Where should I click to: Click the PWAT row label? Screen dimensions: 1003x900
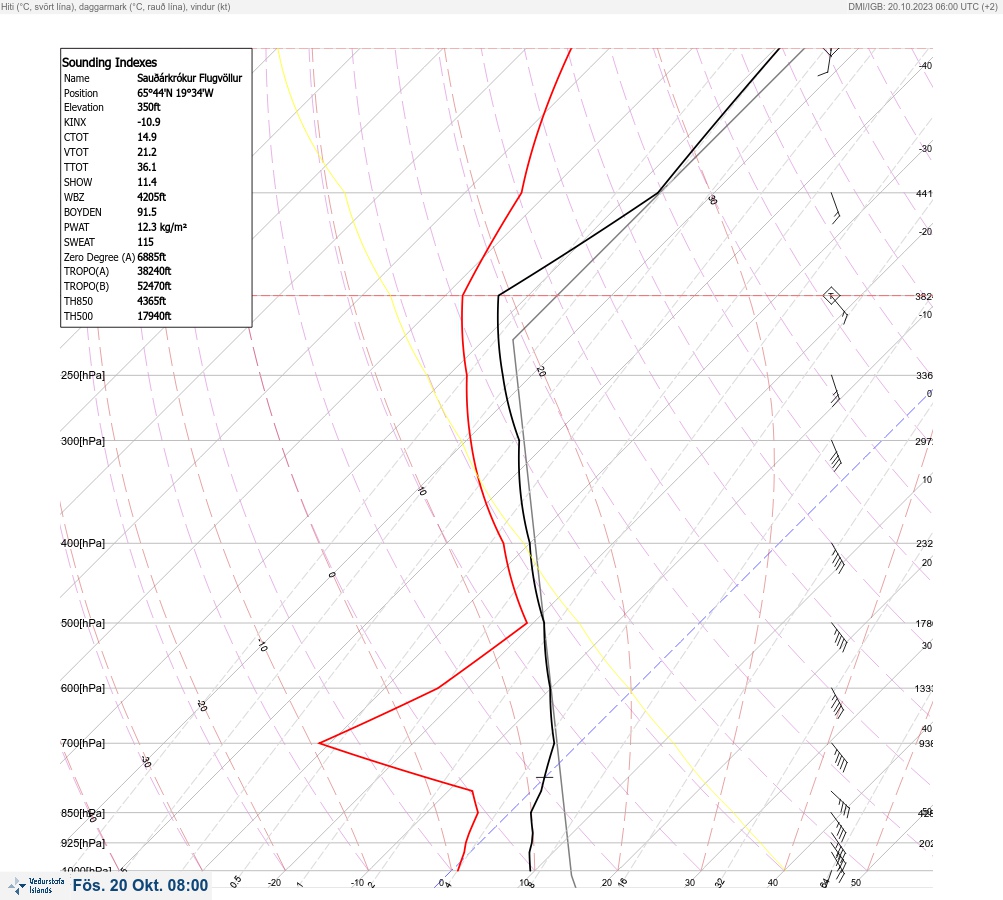(76, 227)
